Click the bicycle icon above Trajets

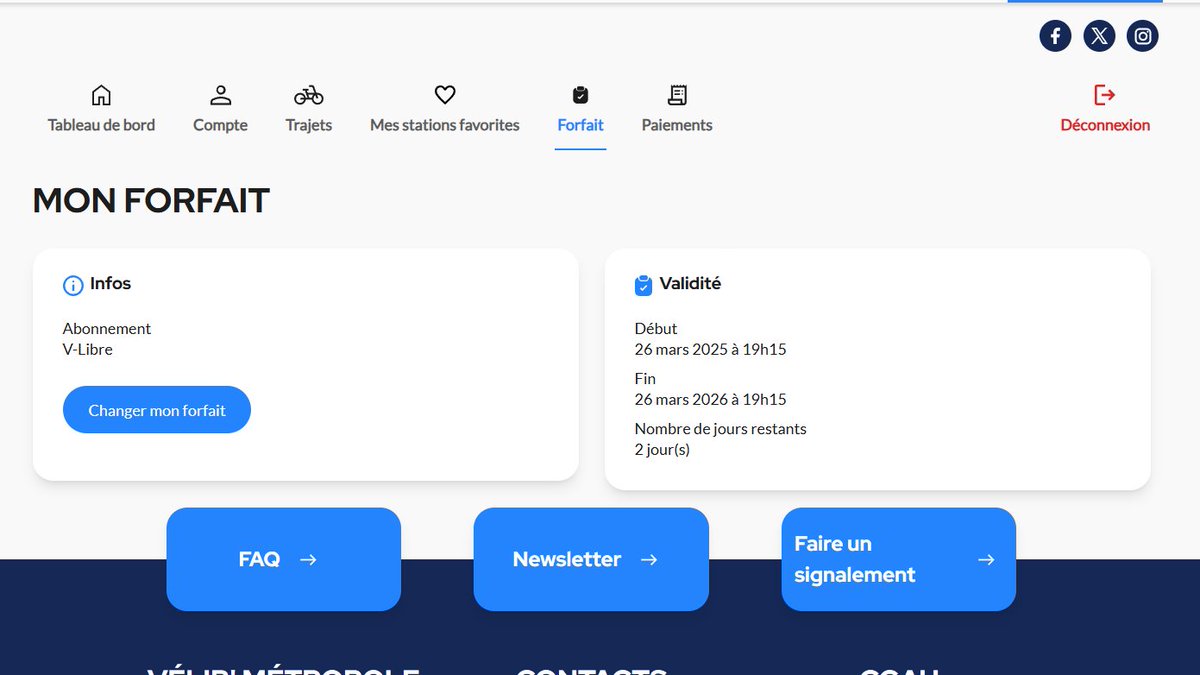tap(308, 95)
